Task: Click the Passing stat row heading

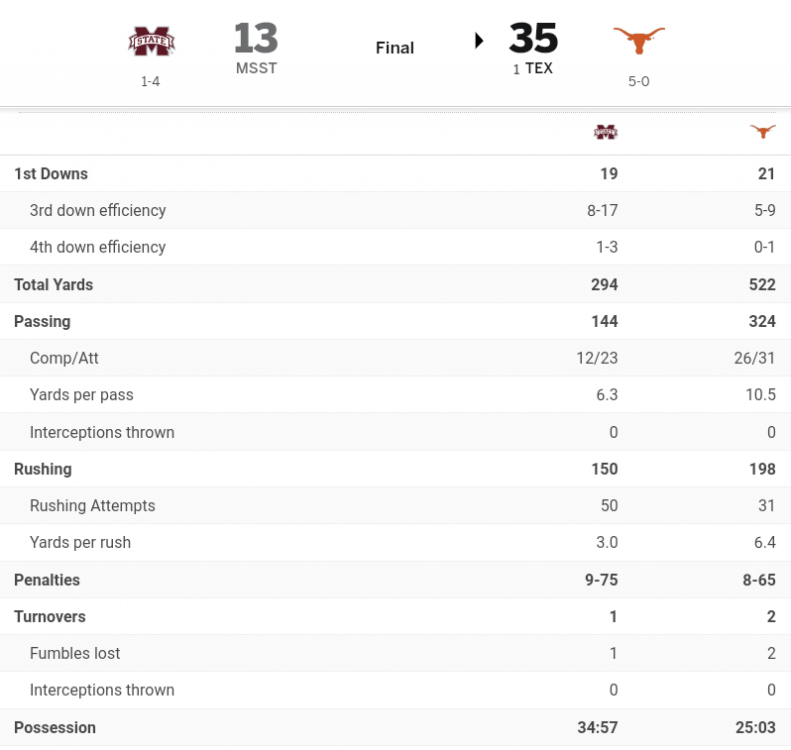Action: (x=42, y=322)
